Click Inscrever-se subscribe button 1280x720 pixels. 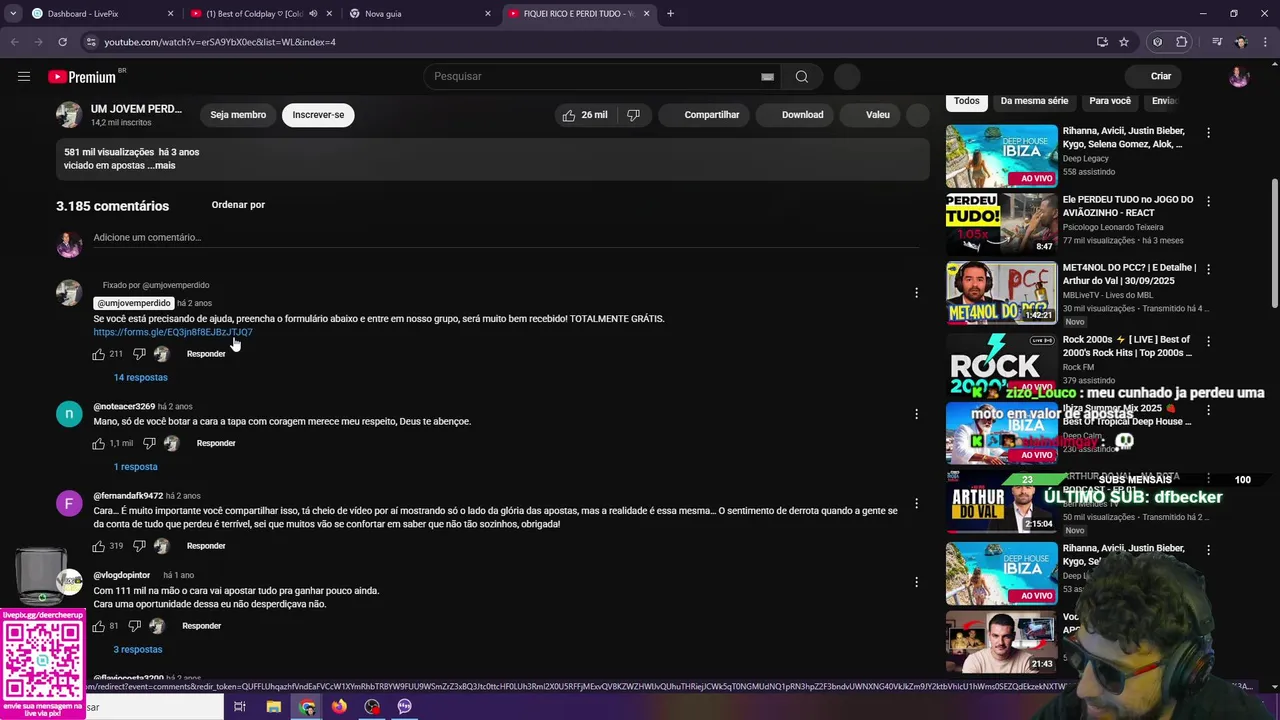coord(318,115)
